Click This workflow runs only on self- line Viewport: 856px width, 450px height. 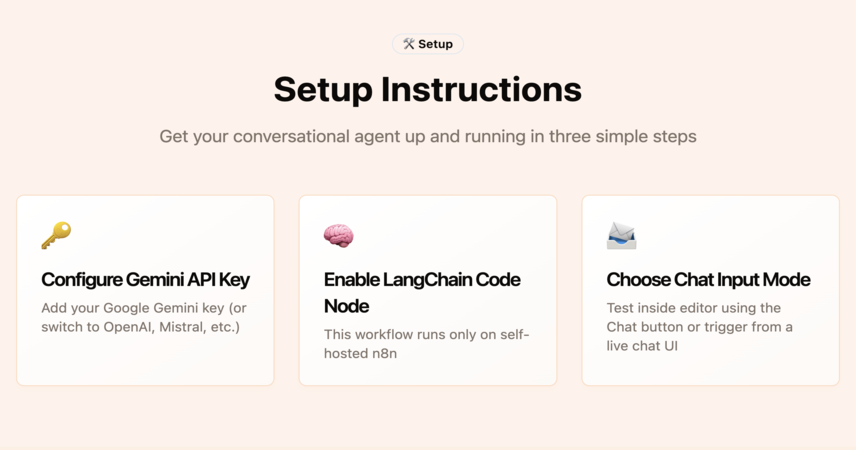(x=426, y=334)
